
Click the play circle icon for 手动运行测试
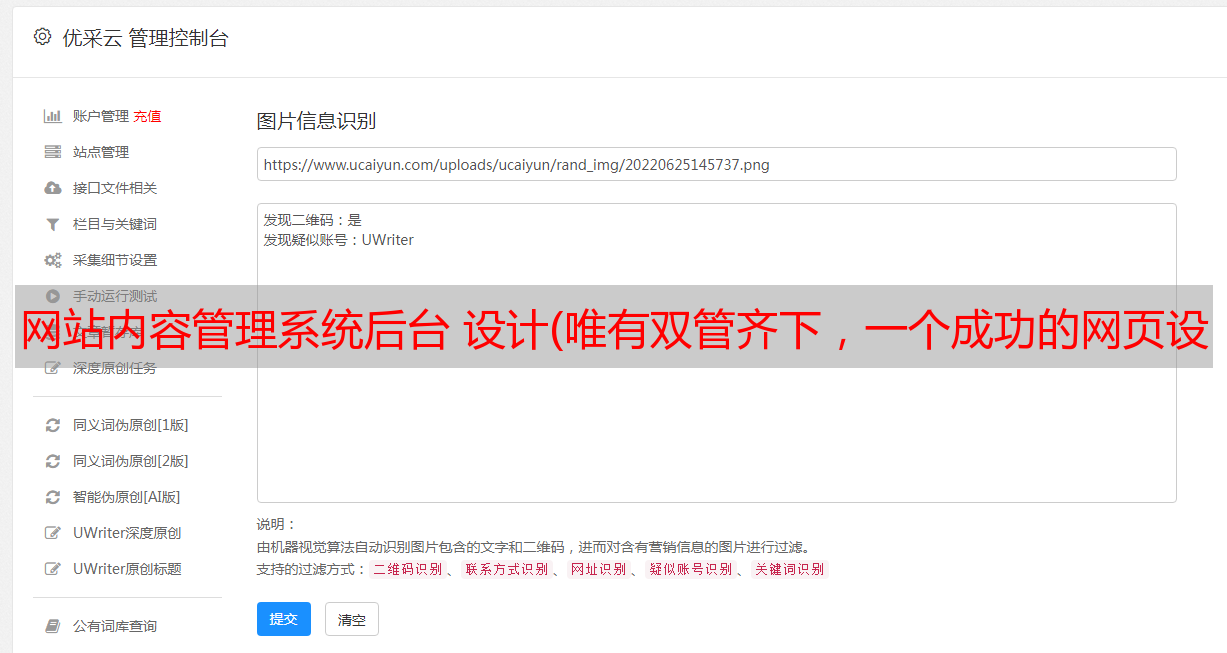coord(53,296)
